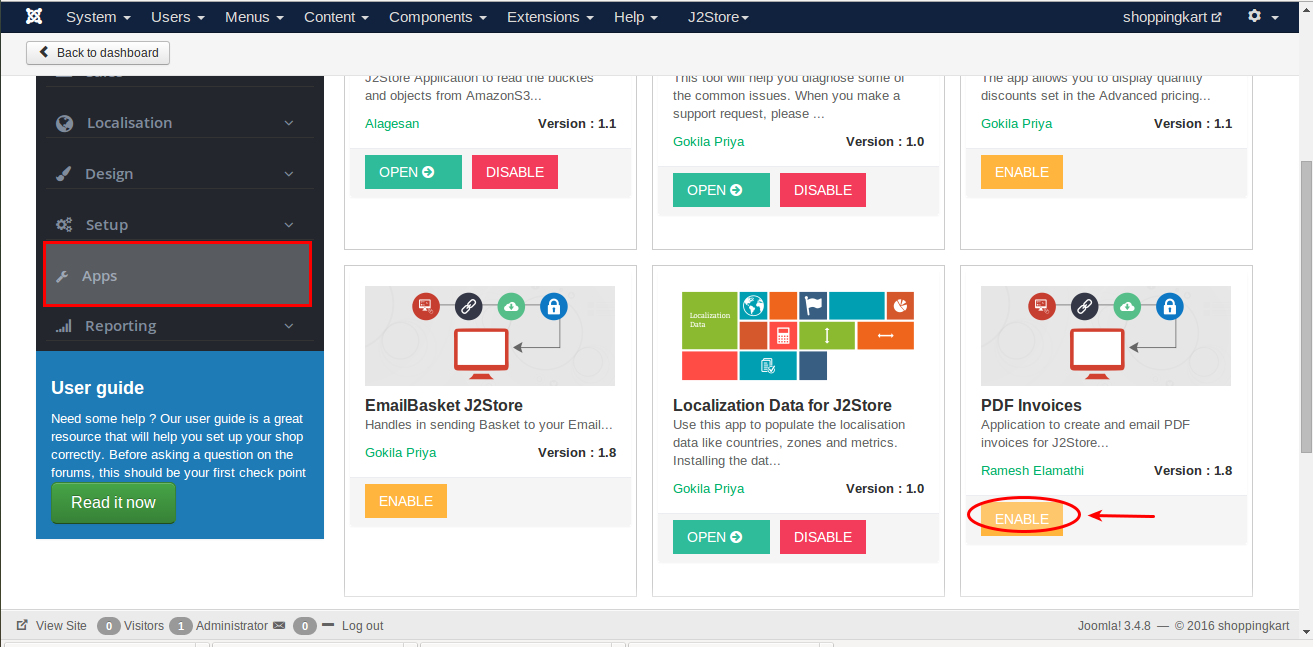Disable the diagnostic tool app version 1.0
Image resolution: width=1313 pixels, height=647 pixels.
(x=823, y=190)
